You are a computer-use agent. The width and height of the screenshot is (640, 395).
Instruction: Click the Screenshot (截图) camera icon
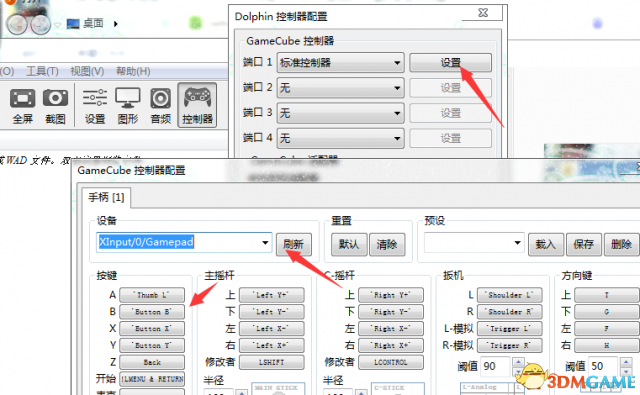[x=55, y=105]
